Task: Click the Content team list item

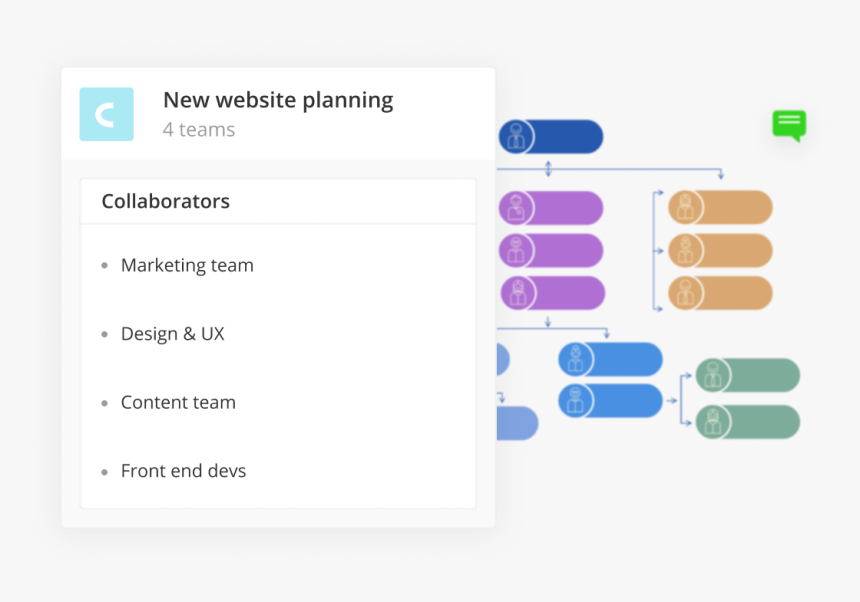Action: pyautogui.click(x=178, y=402)
